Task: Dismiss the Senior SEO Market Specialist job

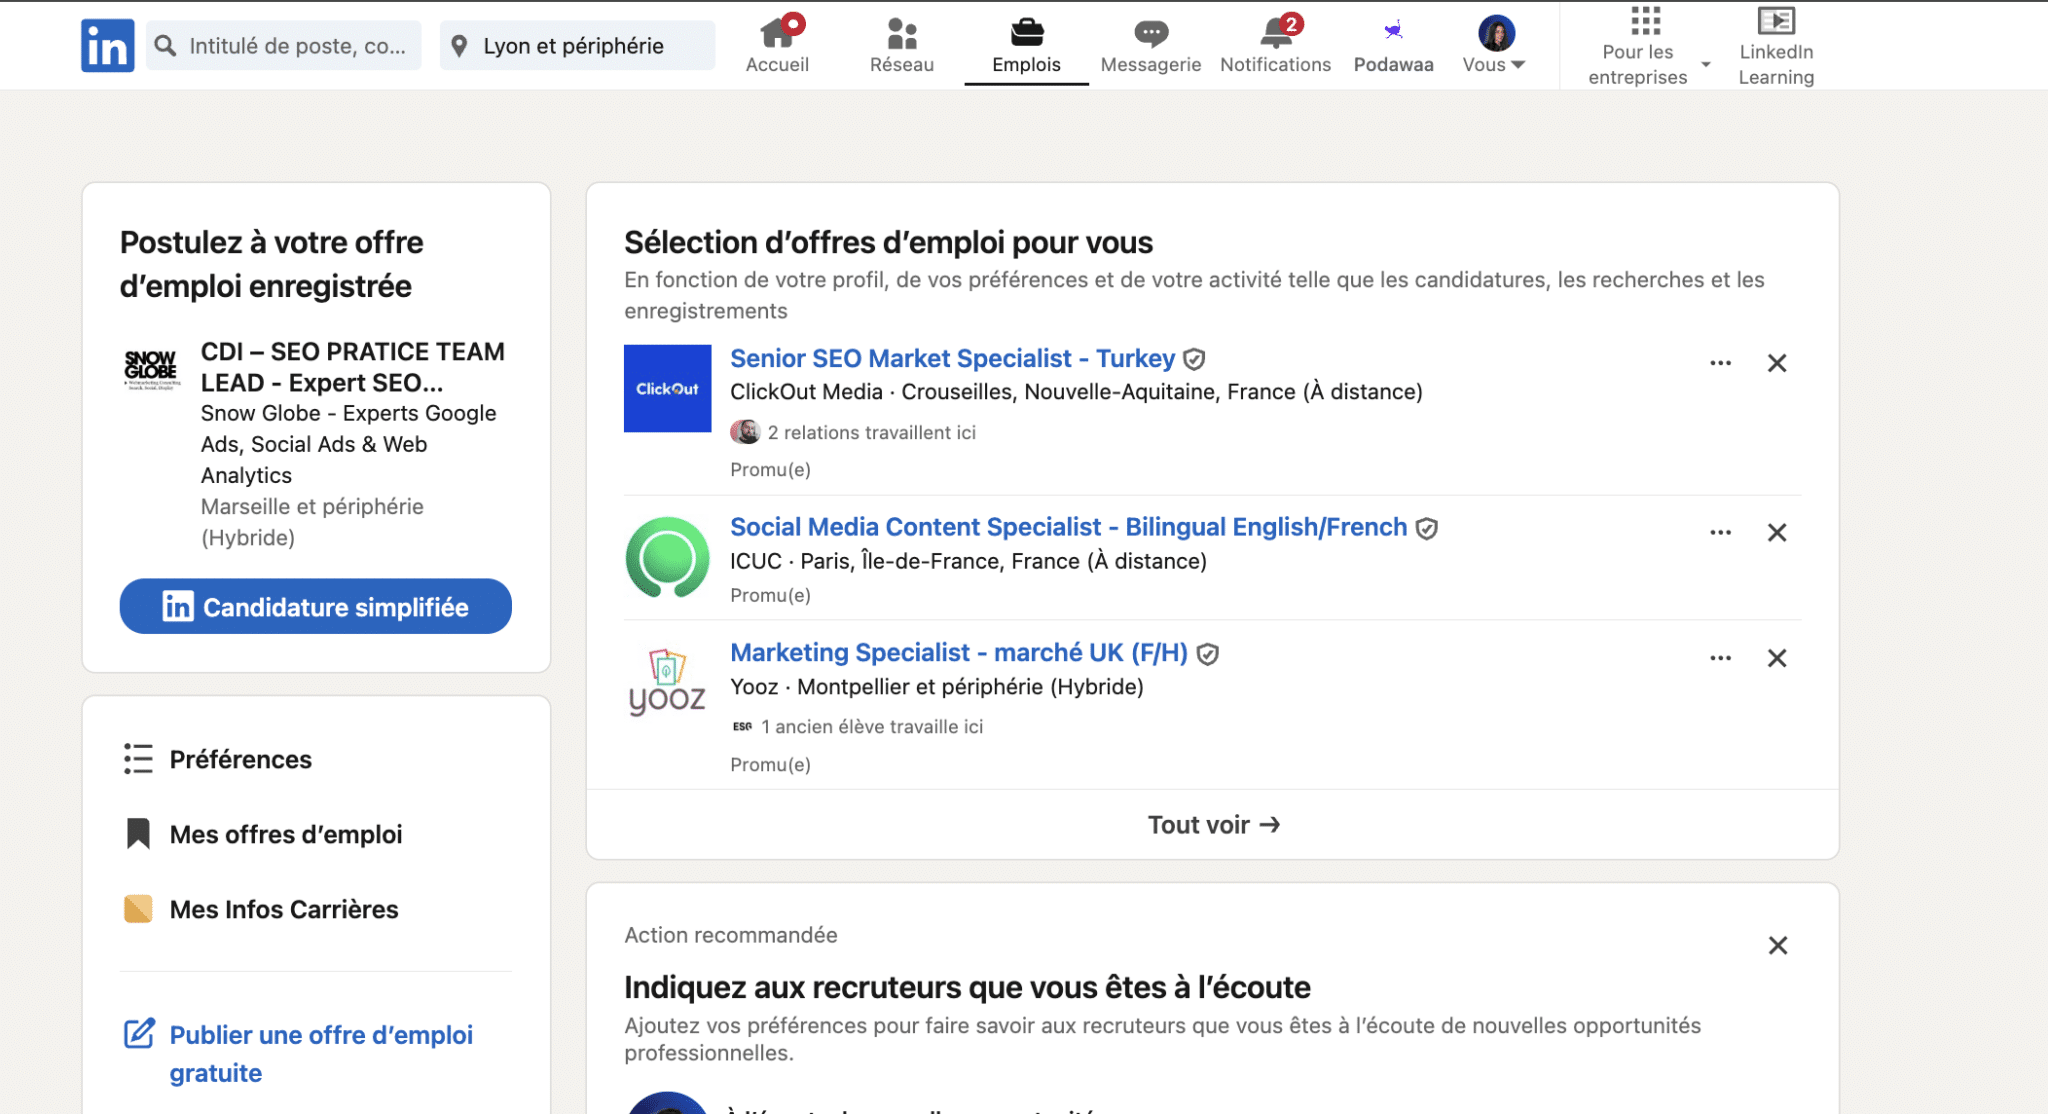Action: point(1776,363)
